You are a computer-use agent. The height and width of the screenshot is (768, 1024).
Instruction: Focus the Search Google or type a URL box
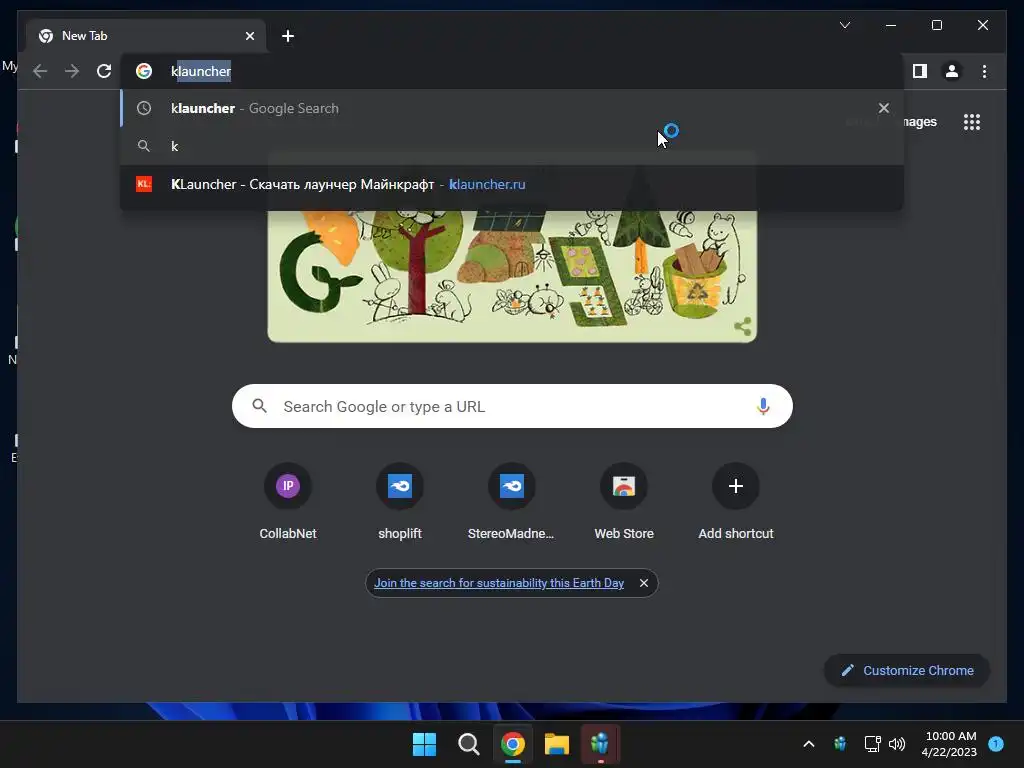coord(512,406)
